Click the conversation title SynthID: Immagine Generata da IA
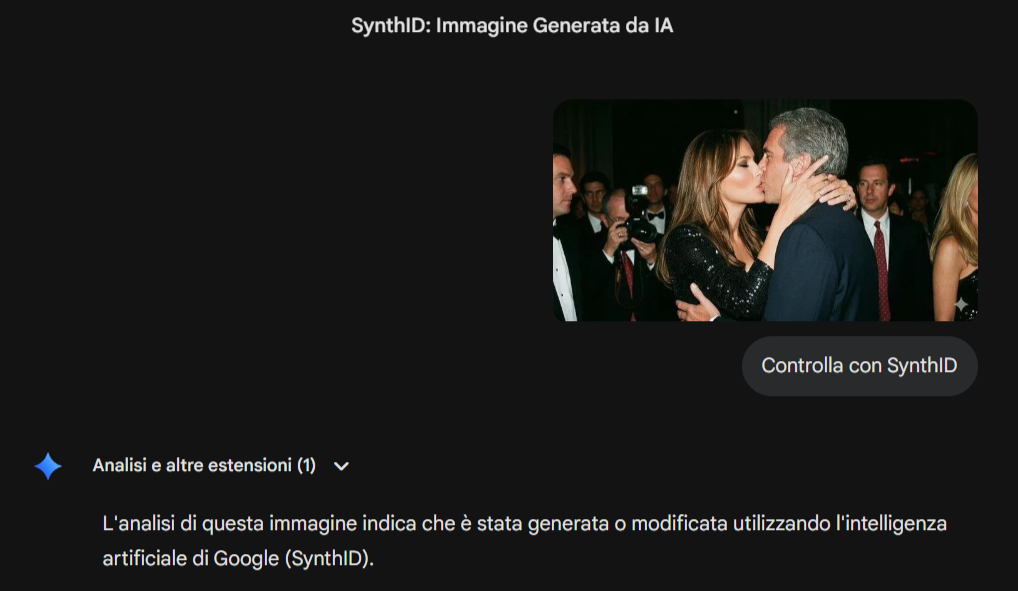 pos(512,26)
